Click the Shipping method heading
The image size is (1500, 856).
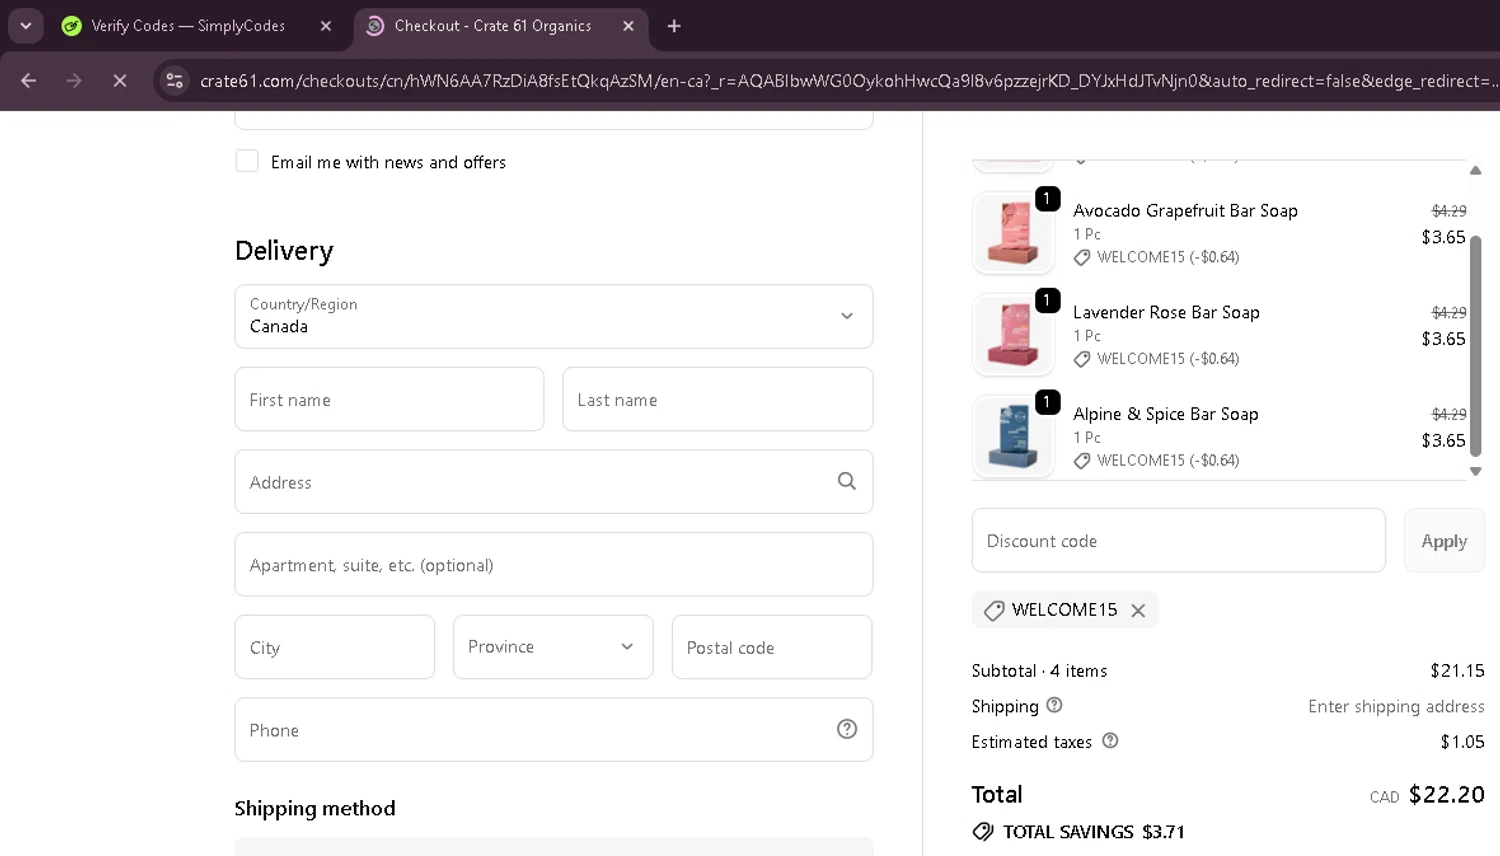[x=315, y=808]
